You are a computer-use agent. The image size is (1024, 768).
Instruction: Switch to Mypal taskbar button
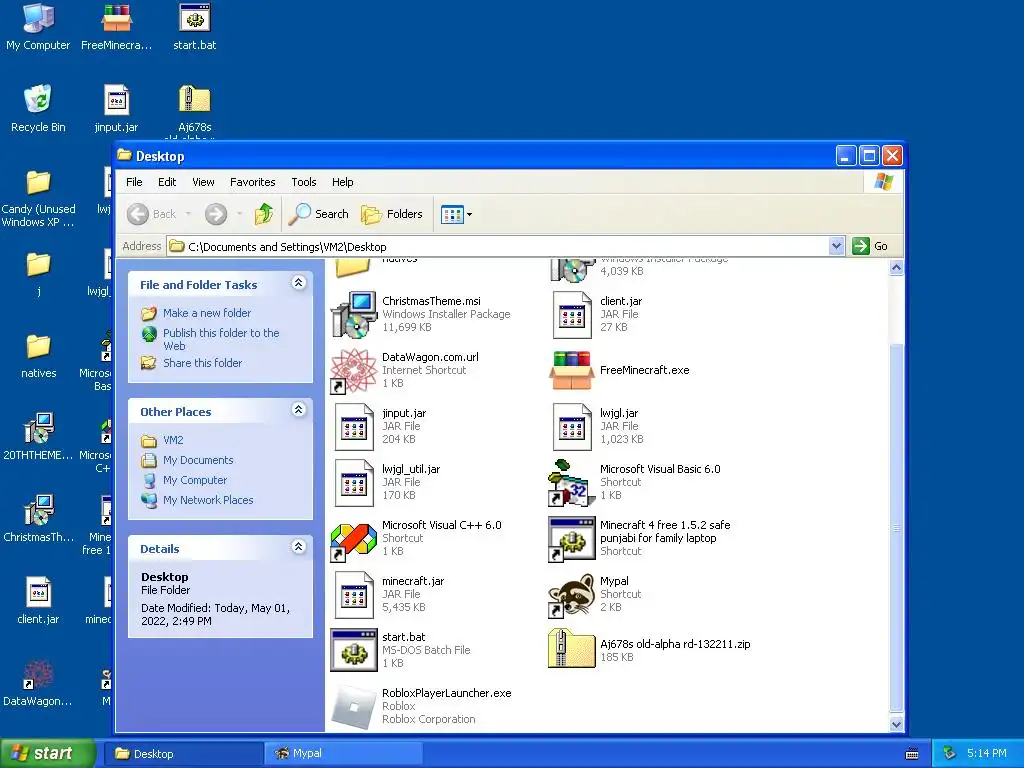(x=343, y=754)
